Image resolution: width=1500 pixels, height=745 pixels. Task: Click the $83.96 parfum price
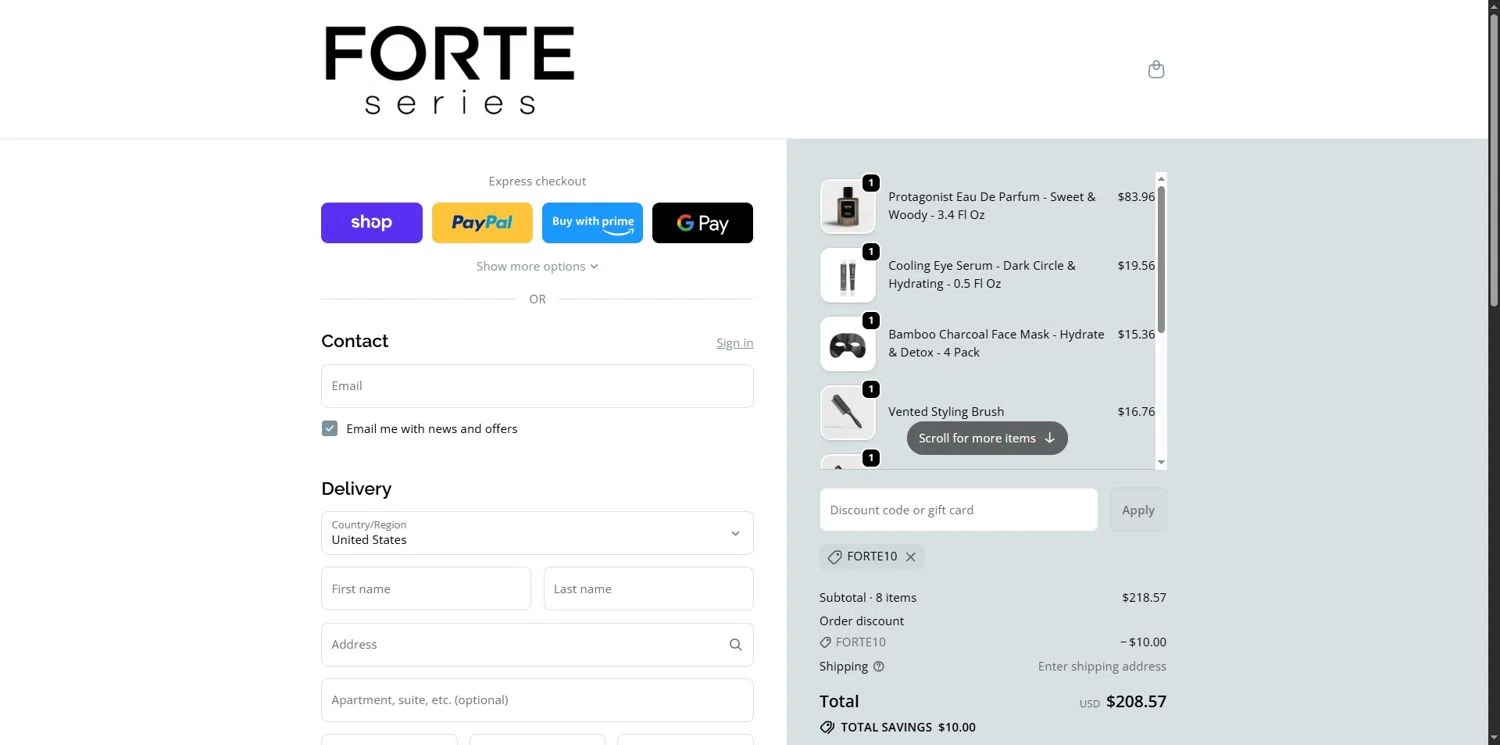click(1136, 197)
